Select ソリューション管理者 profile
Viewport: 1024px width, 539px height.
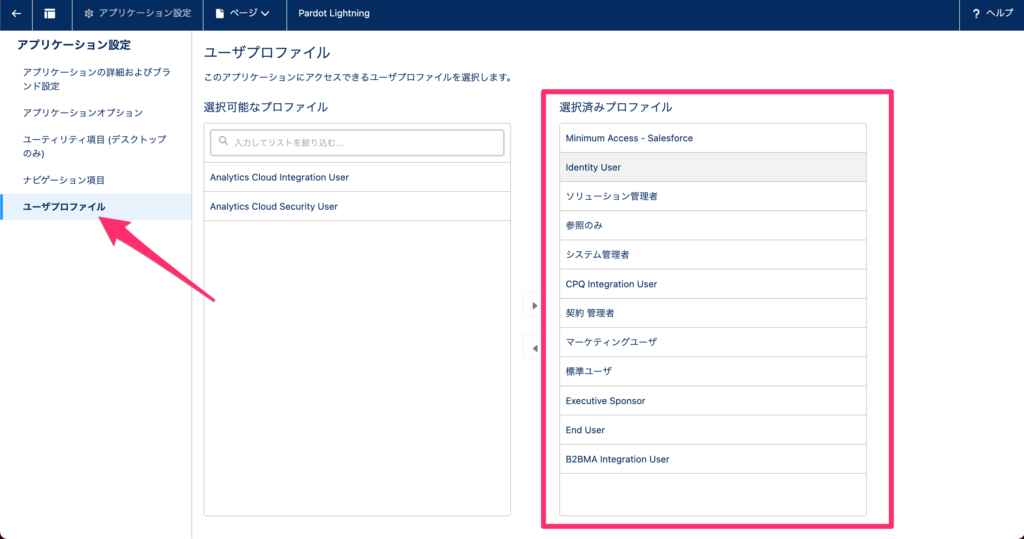pos(712,196)
